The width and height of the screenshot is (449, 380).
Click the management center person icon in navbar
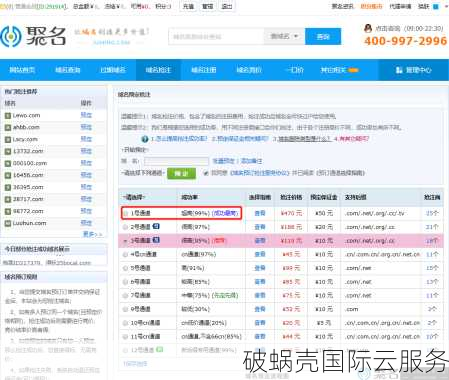coord(399,70)
